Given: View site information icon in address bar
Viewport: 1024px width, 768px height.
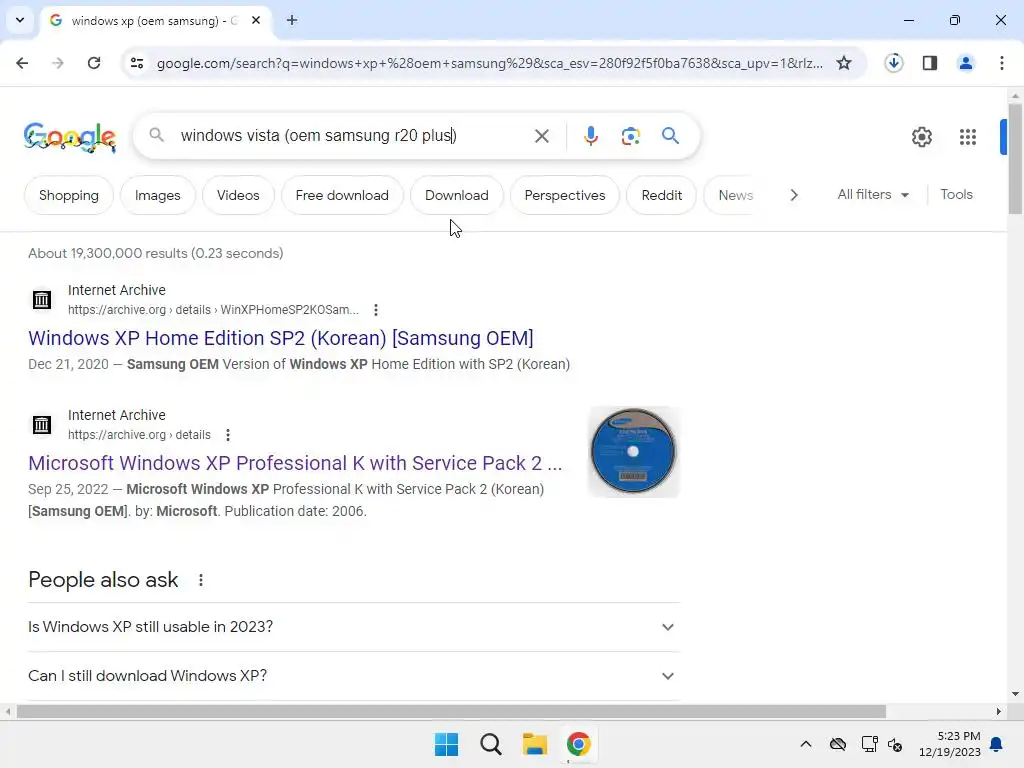Looking at the screenshot, I should [x=137, y=63].
